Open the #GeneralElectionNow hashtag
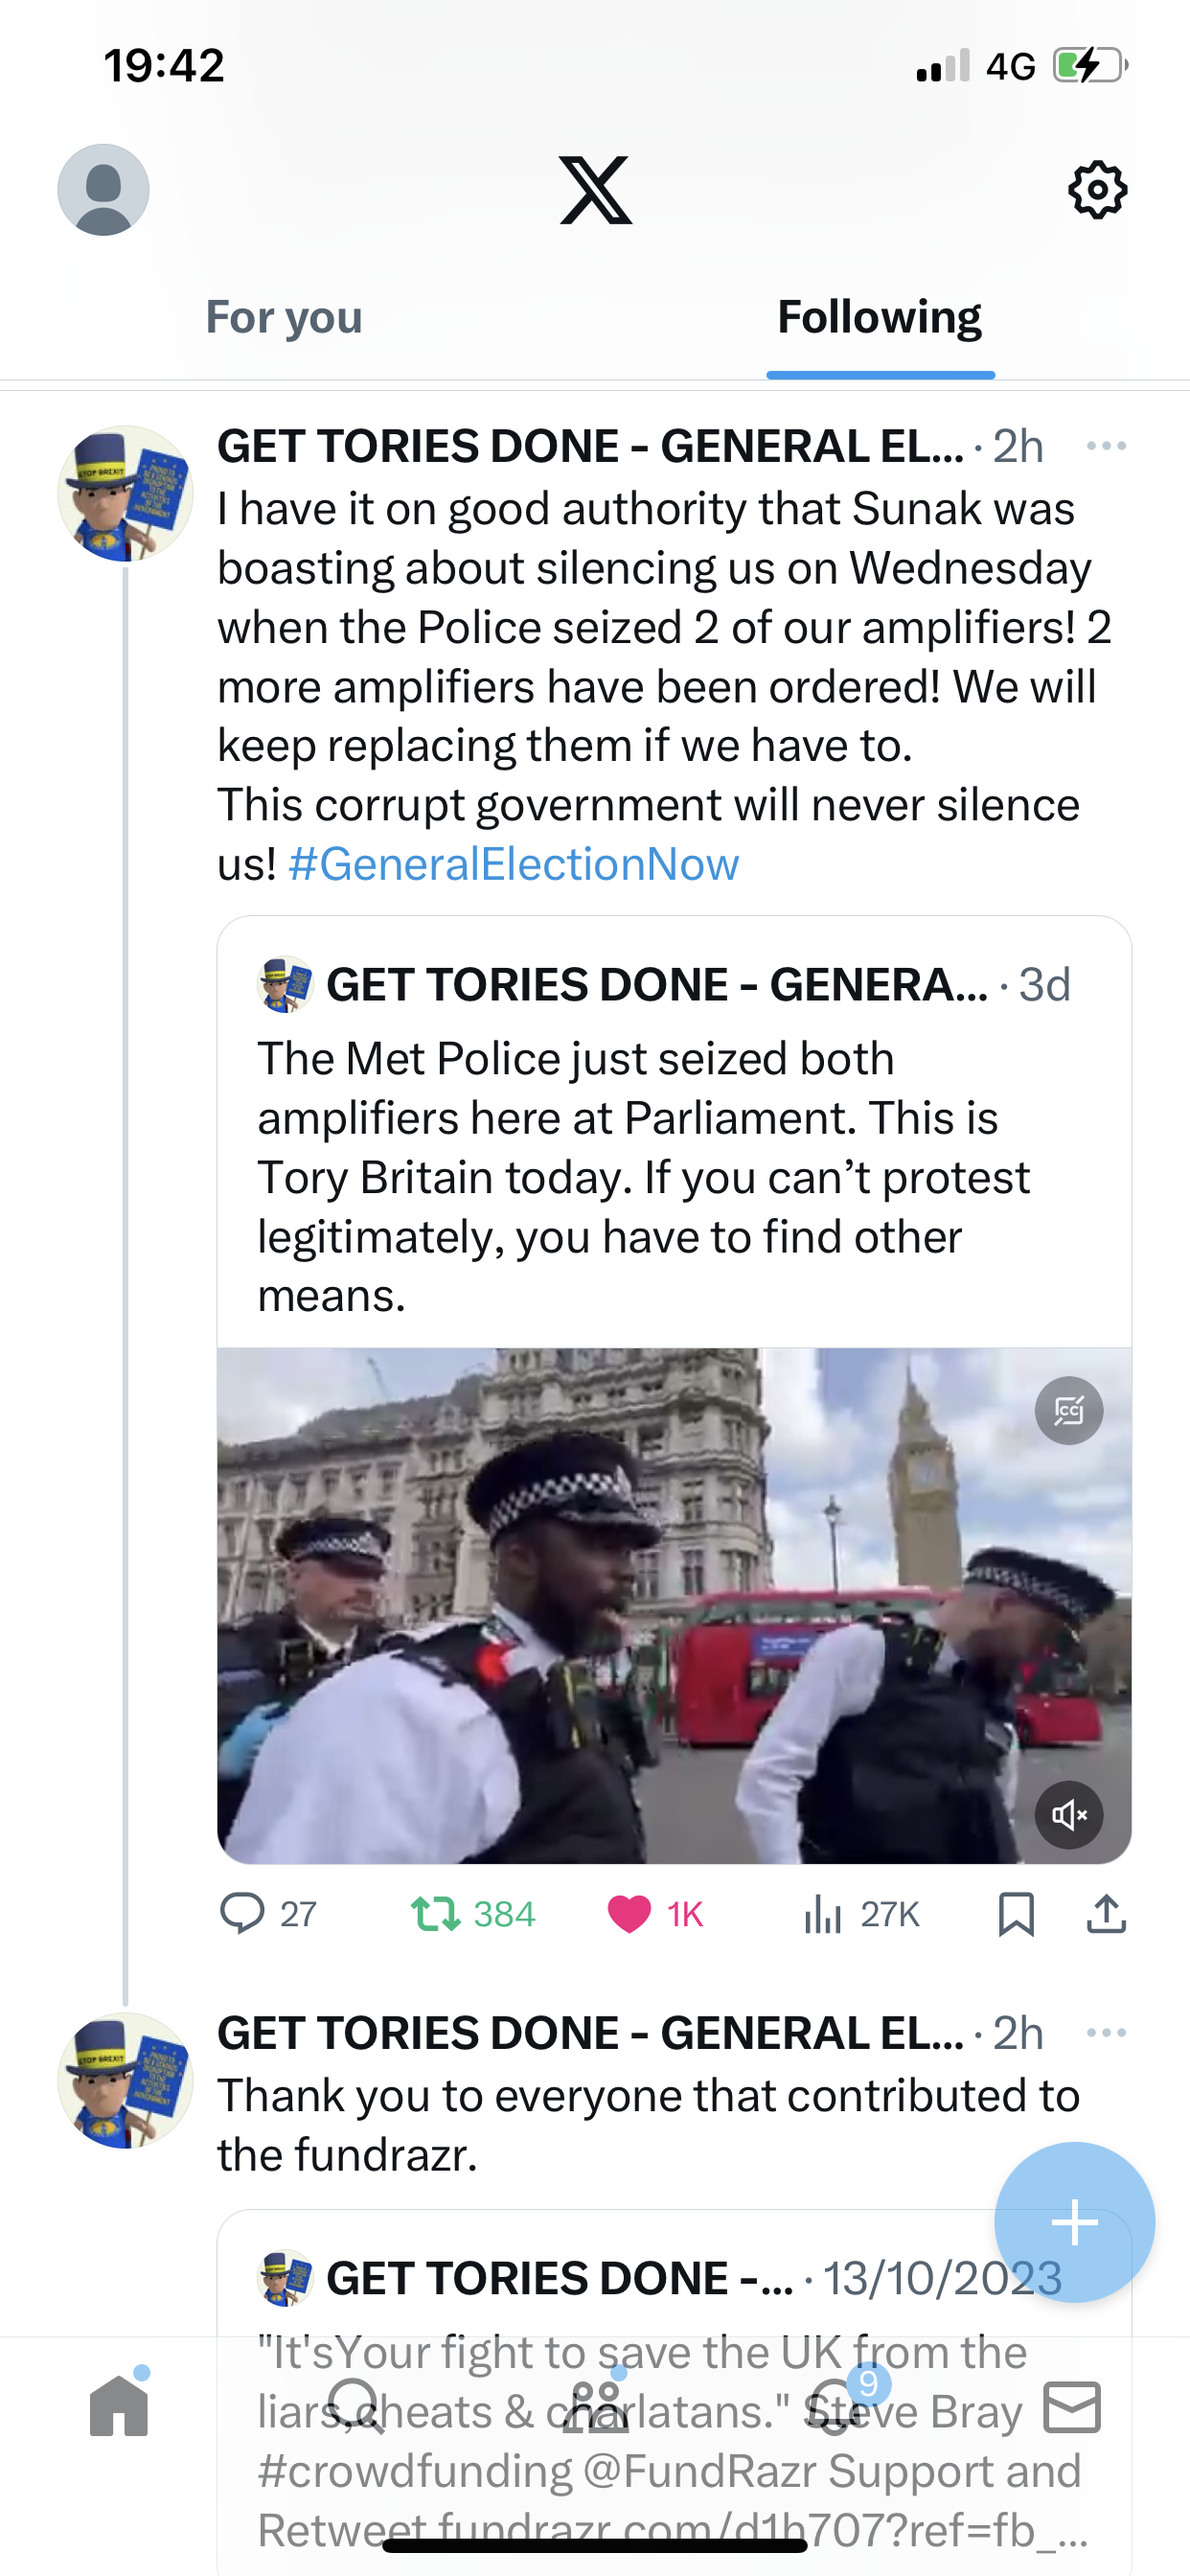1190x2576 pixels. tap(513, 864)
